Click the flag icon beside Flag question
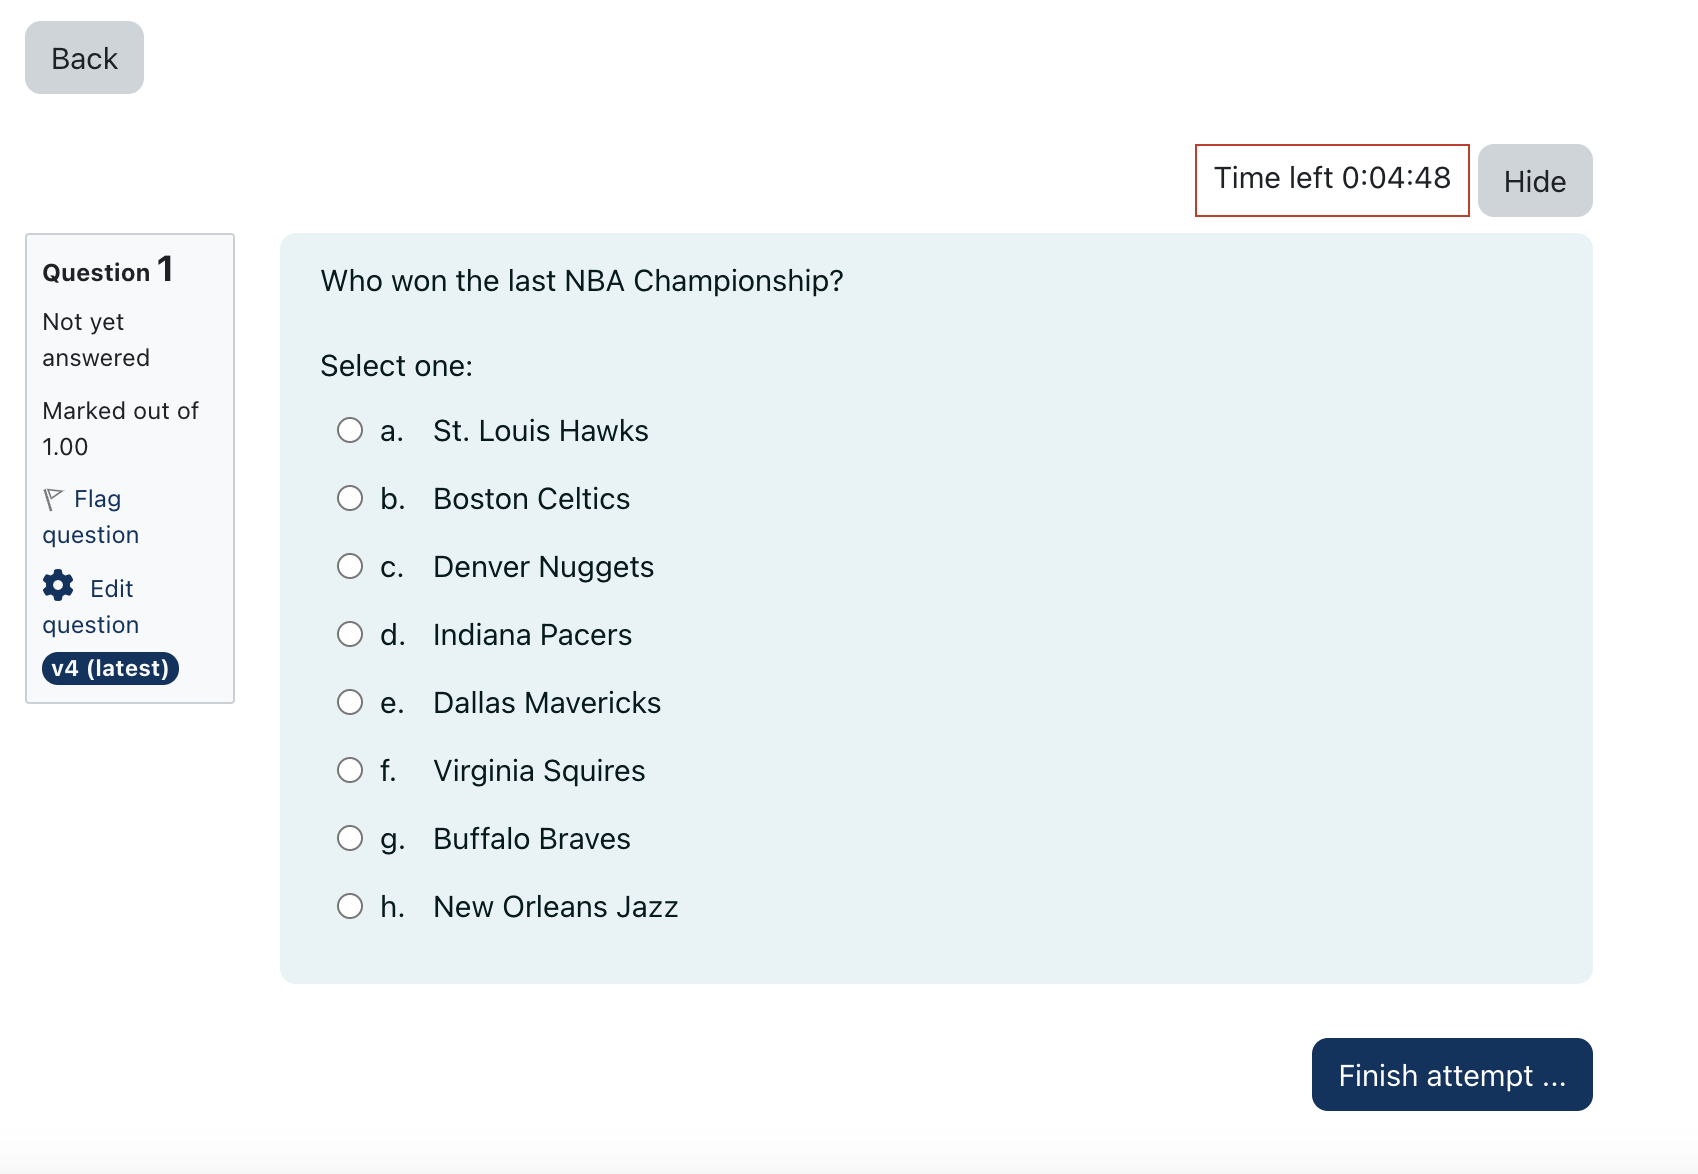The width and height of the screenshot is (1698, 1174). point(53,499)
